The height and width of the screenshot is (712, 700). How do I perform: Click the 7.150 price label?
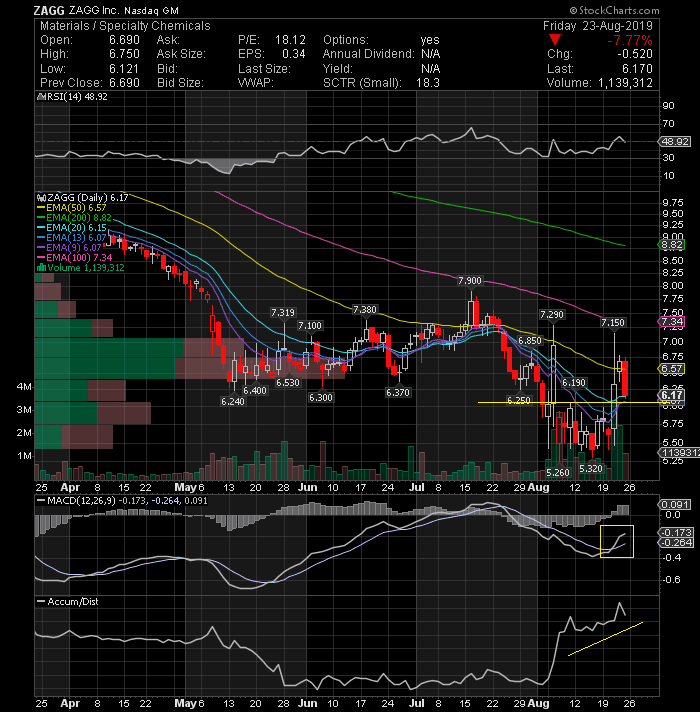[613, 322]
